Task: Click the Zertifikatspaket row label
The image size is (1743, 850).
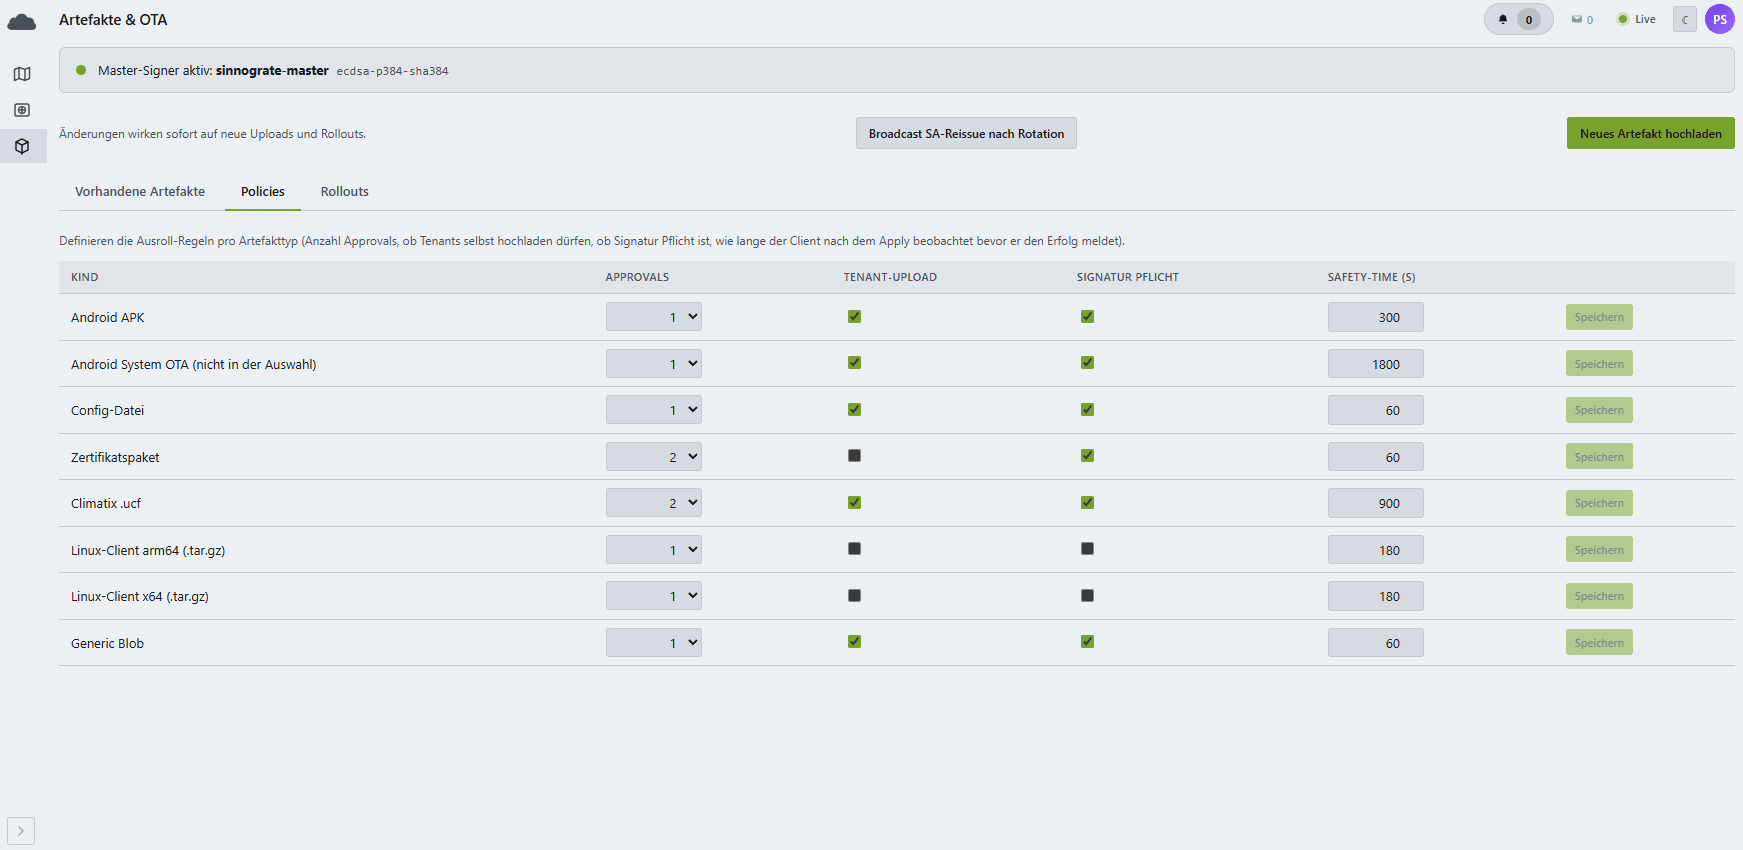Action: tap(115, 457)
